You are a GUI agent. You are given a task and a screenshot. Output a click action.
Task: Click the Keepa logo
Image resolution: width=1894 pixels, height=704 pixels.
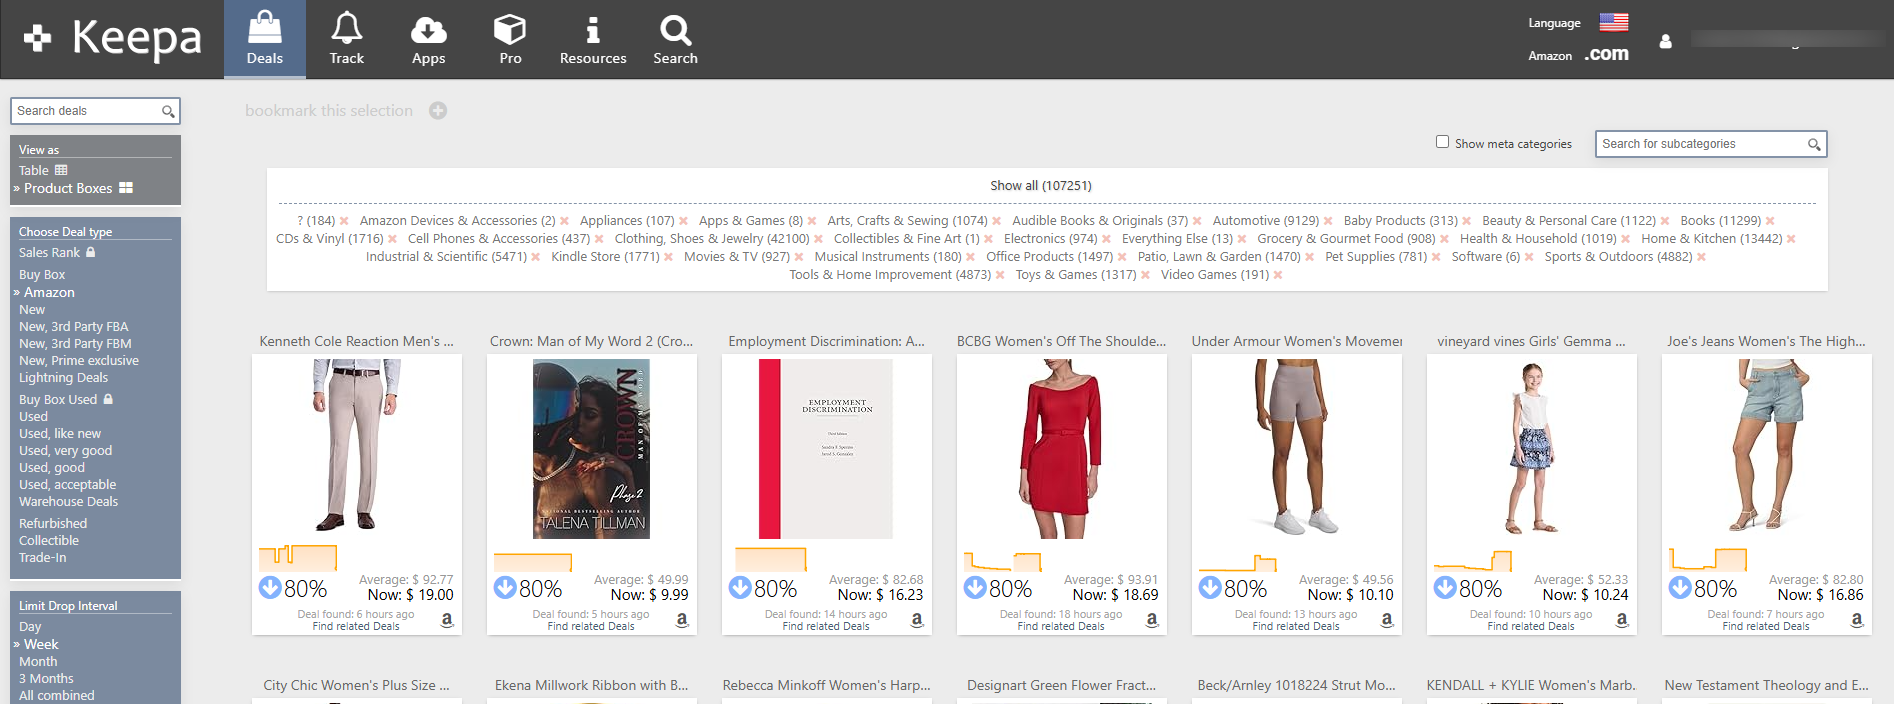114,39
